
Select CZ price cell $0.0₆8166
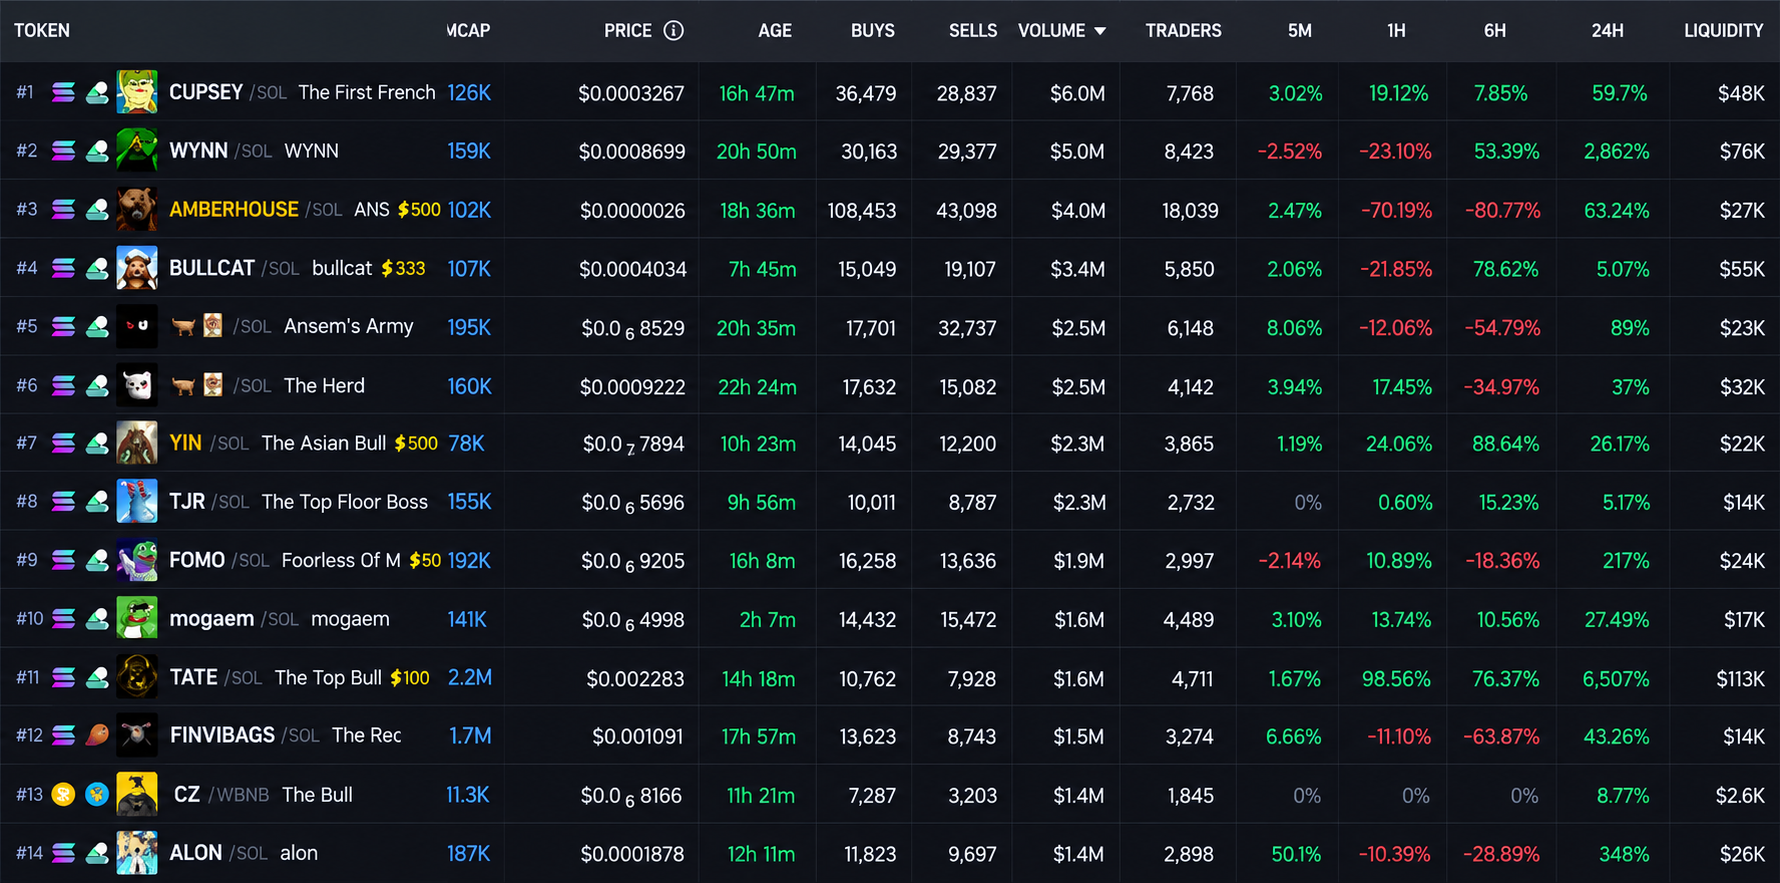tap(632, 796)
